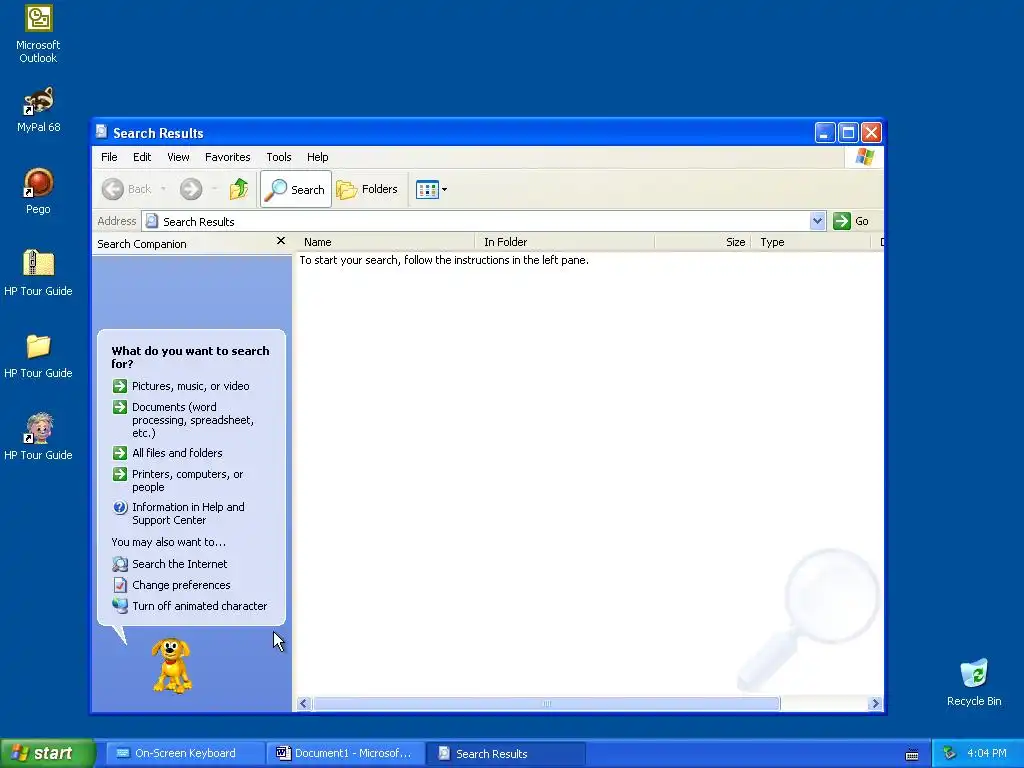The width and height of the screenshot is (1024, 768).
Task: Click the Forward arrow toolbar button
Action: click(191, 189)
